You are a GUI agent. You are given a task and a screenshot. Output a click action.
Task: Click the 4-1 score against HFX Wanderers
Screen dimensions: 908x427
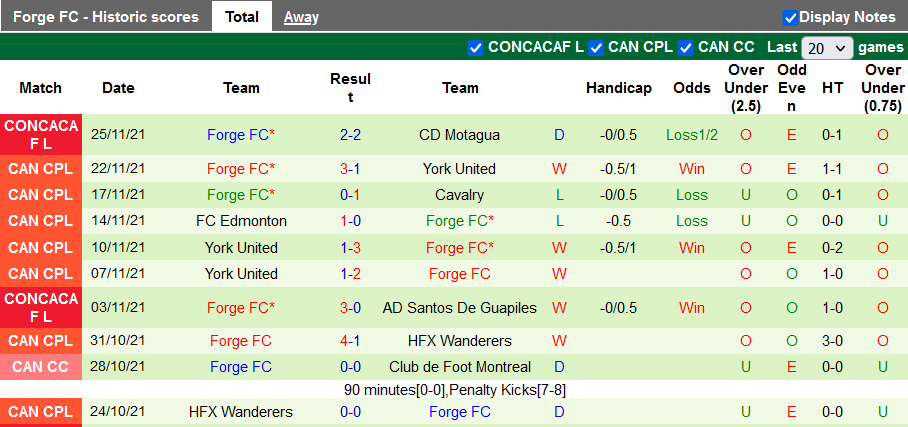coord(350,341)
